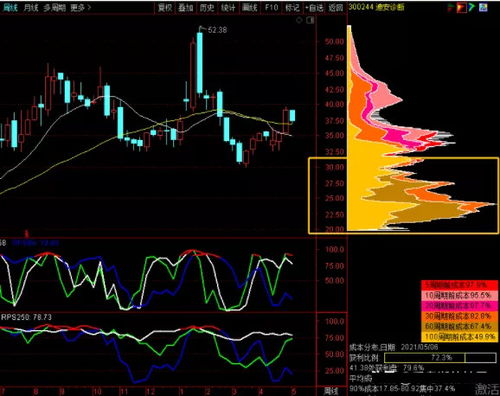Select the yellow 100周期前成本 legend swatch

click(460, 337)
